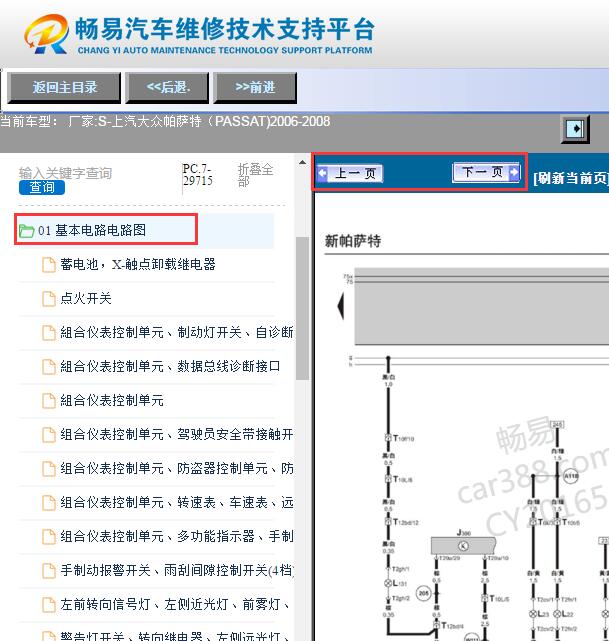Go back with the <<后退 button
This screenshot has width=609, height=641.
point(168,87)
